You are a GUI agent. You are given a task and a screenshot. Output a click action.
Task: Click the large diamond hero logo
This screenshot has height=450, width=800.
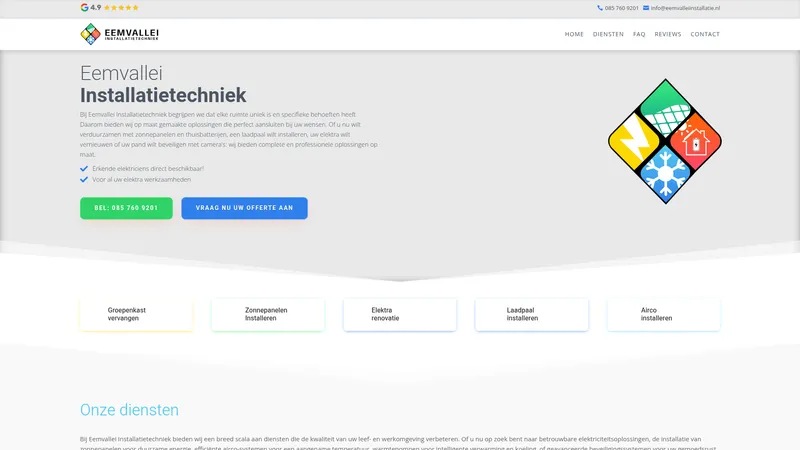665,141
